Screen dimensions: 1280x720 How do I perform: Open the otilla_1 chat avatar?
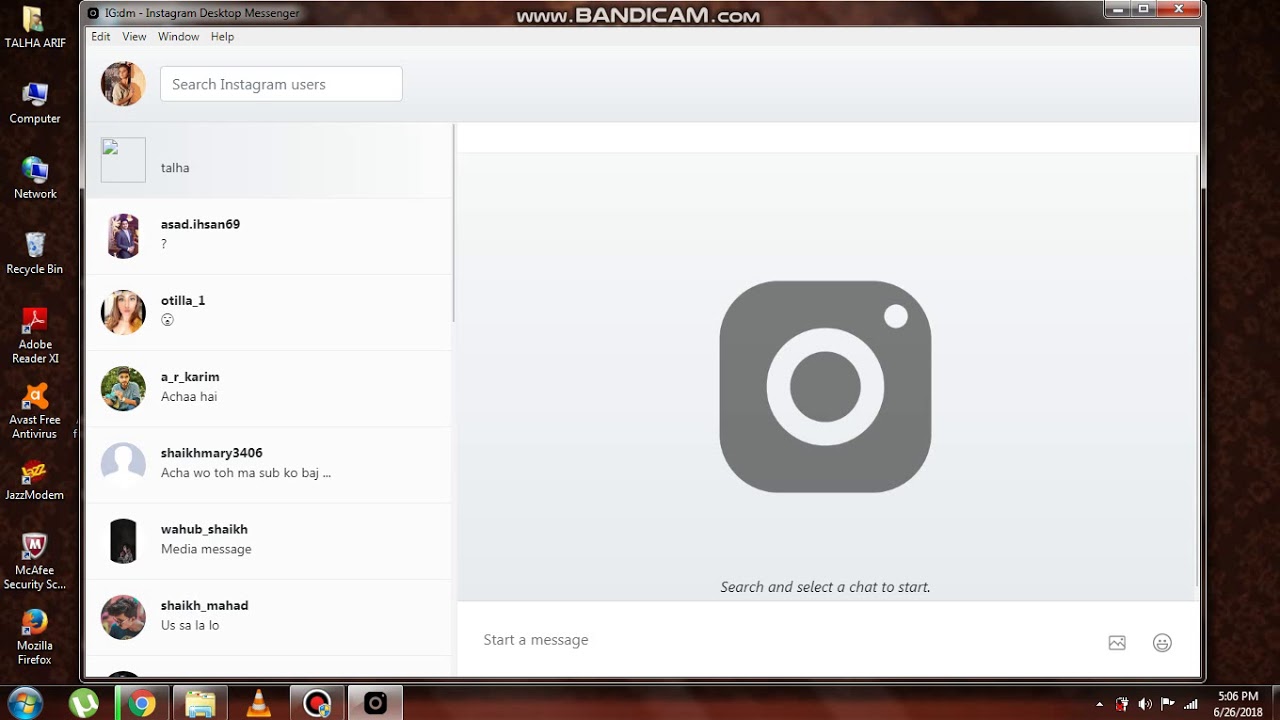123,312
